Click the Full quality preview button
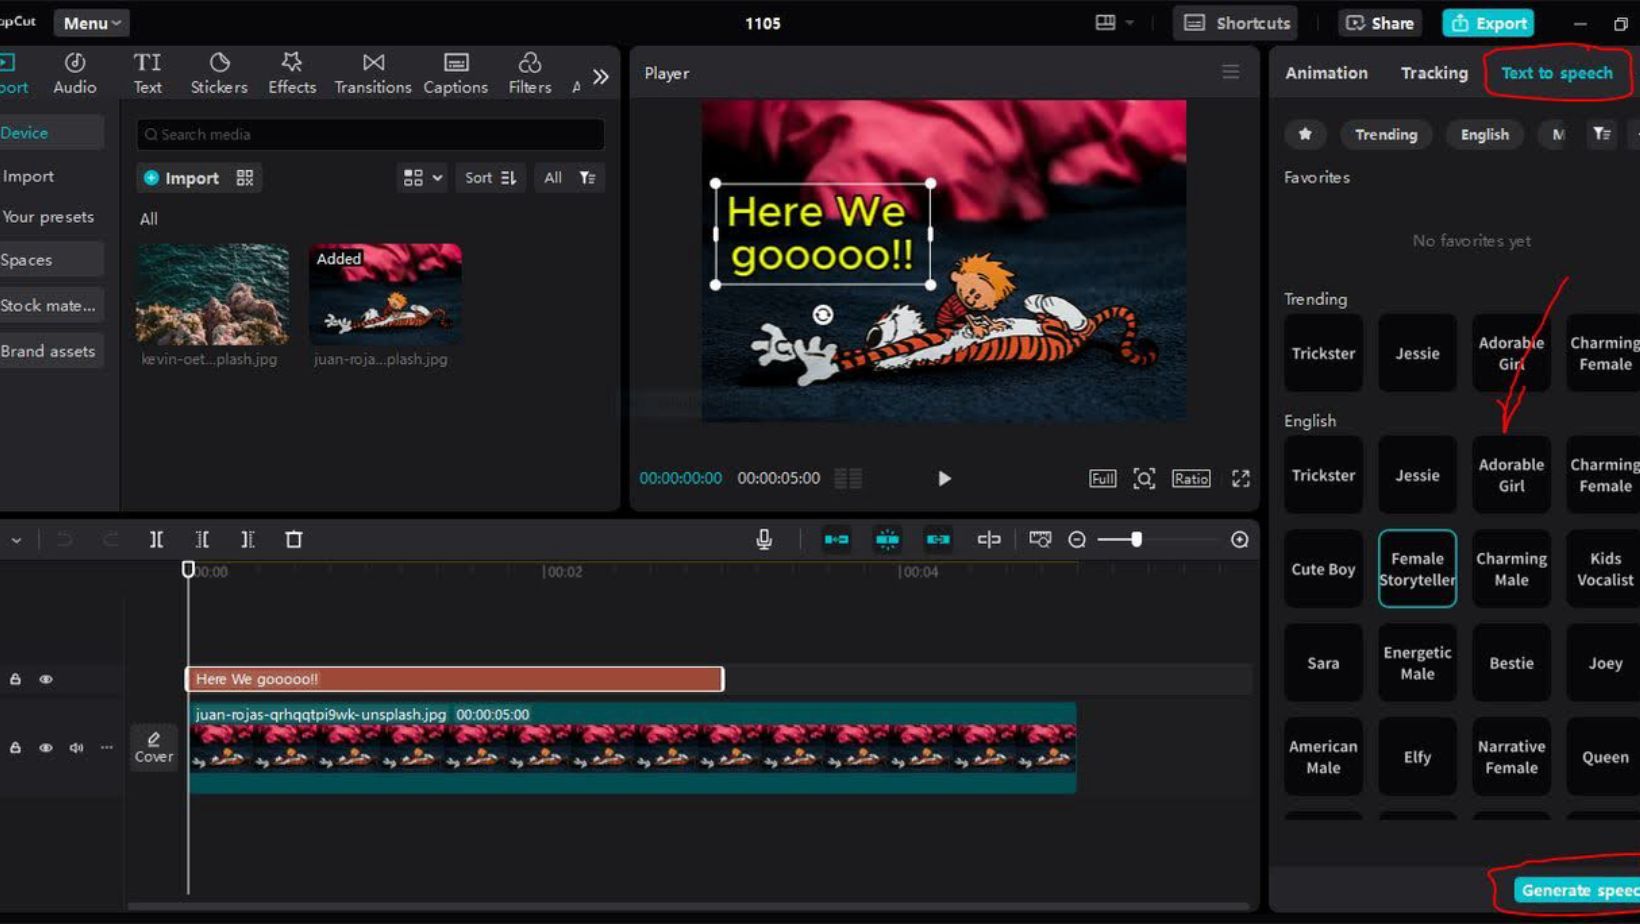Screen dimensions: 1640x924 tap(1102, 478)
